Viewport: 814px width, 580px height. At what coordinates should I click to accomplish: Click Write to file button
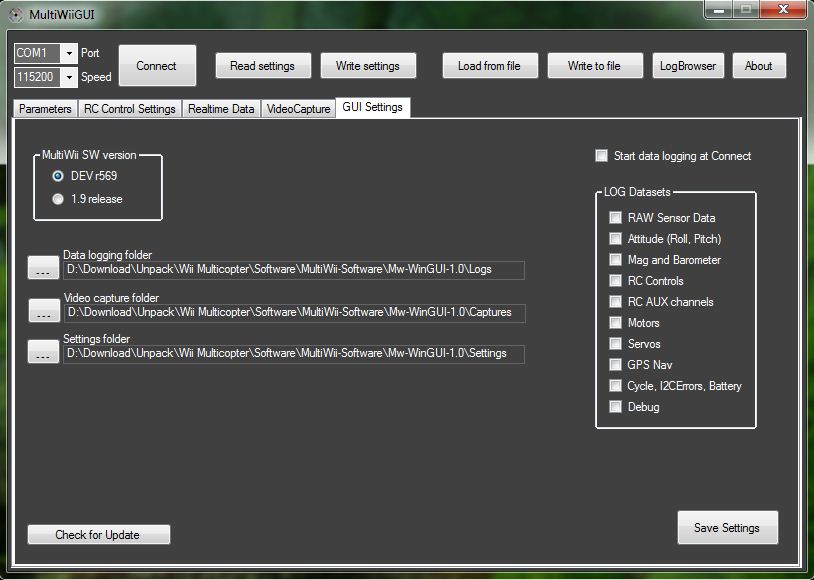595,66
